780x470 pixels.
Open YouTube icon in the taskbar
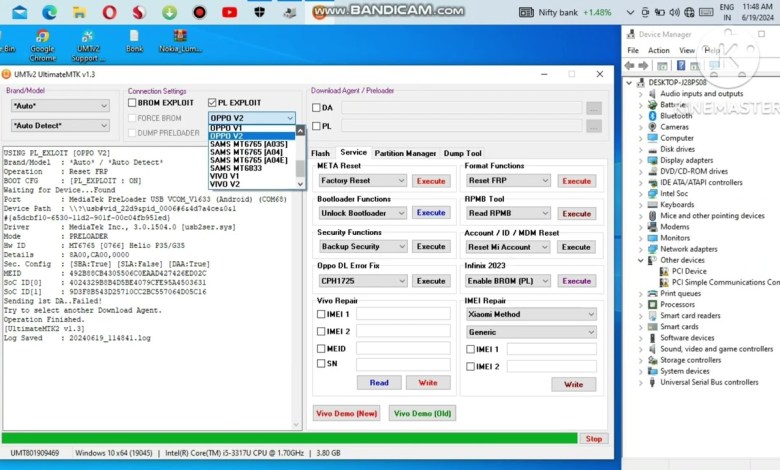point(229,12)
